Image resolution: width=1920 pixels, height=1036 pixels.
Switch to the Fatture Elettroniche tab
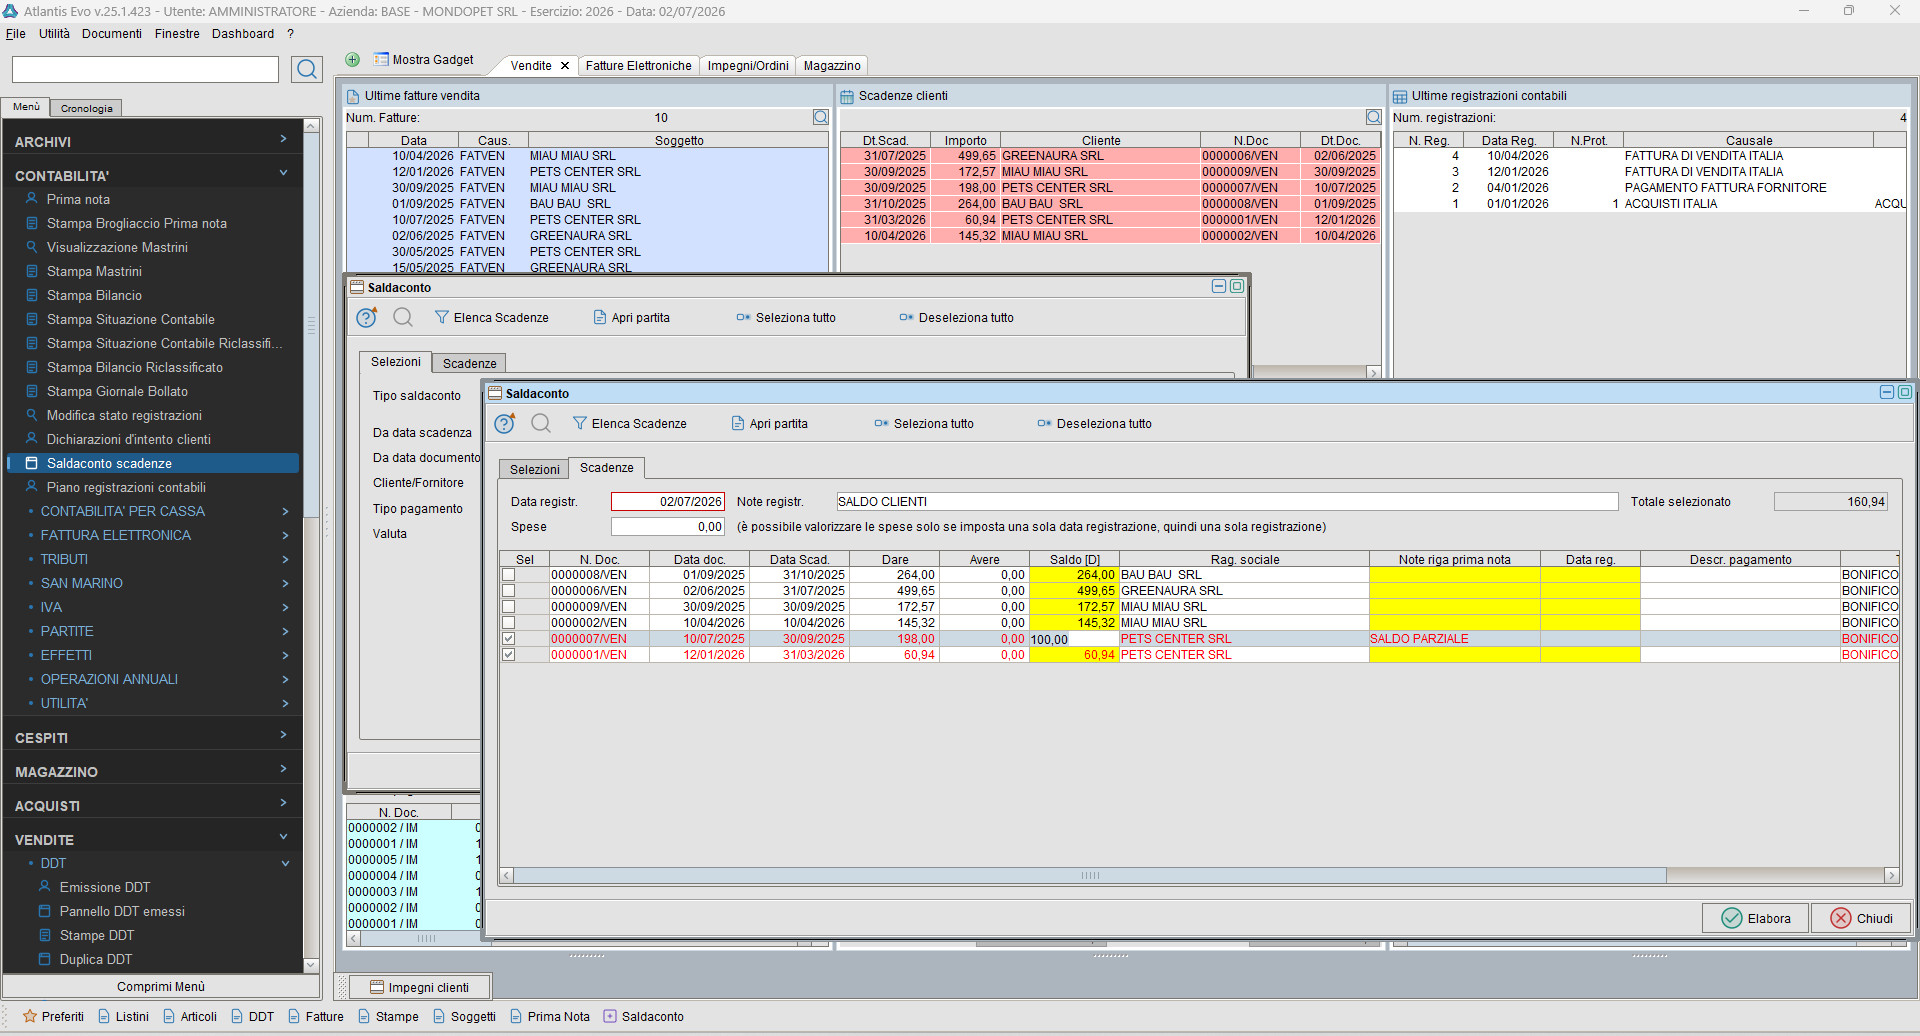coord(638,66)
